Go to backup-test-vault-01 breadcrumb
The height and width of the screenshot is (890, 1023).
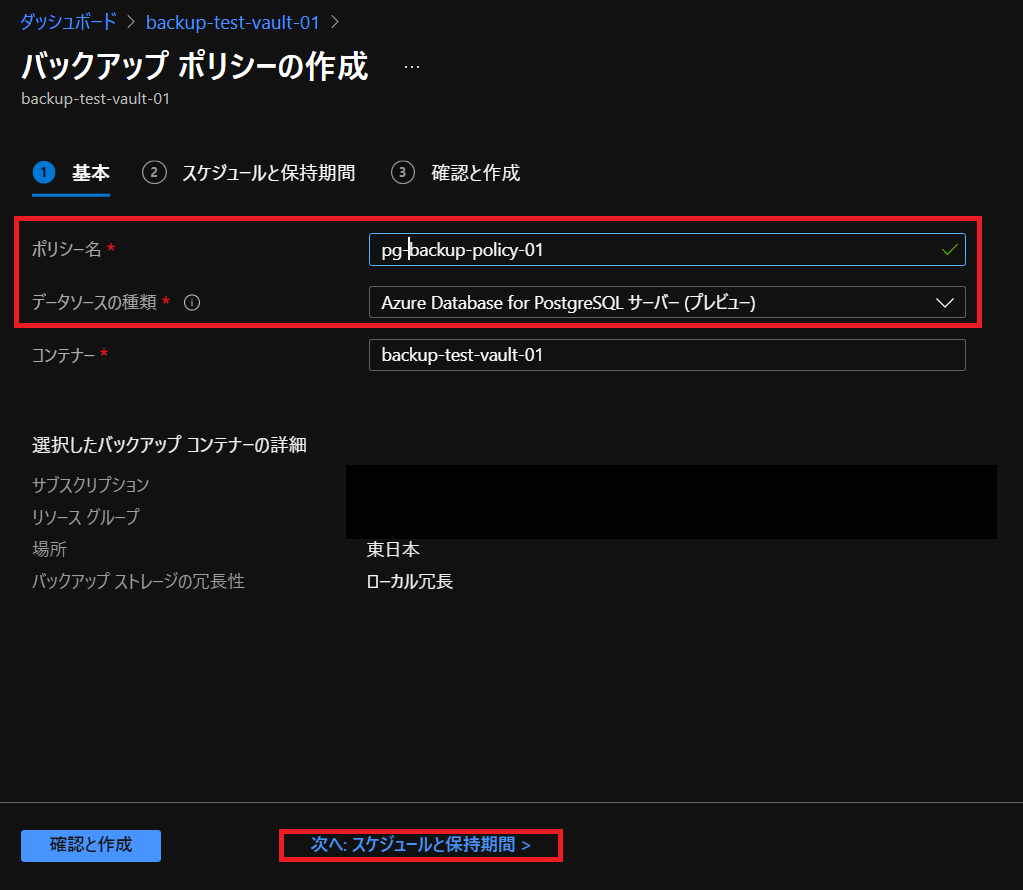[x=232, y=22]
